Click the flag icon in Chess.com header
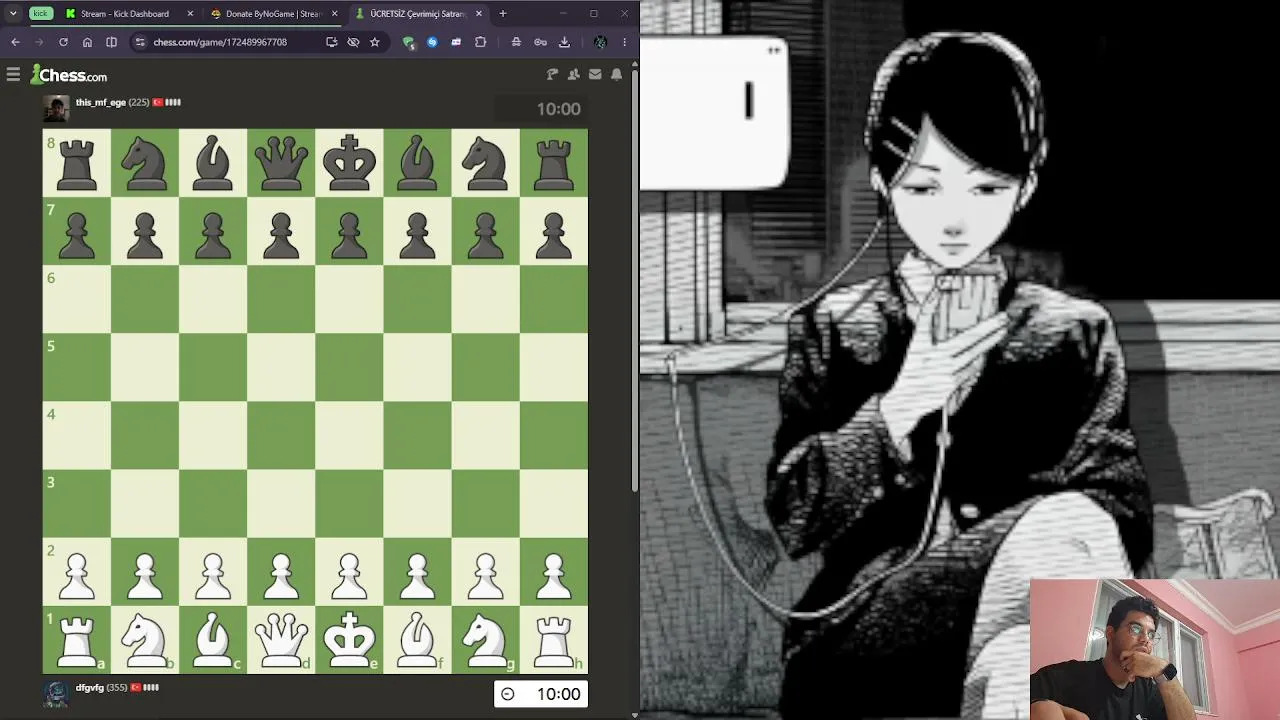1280x720 pixels. [552, 74]
